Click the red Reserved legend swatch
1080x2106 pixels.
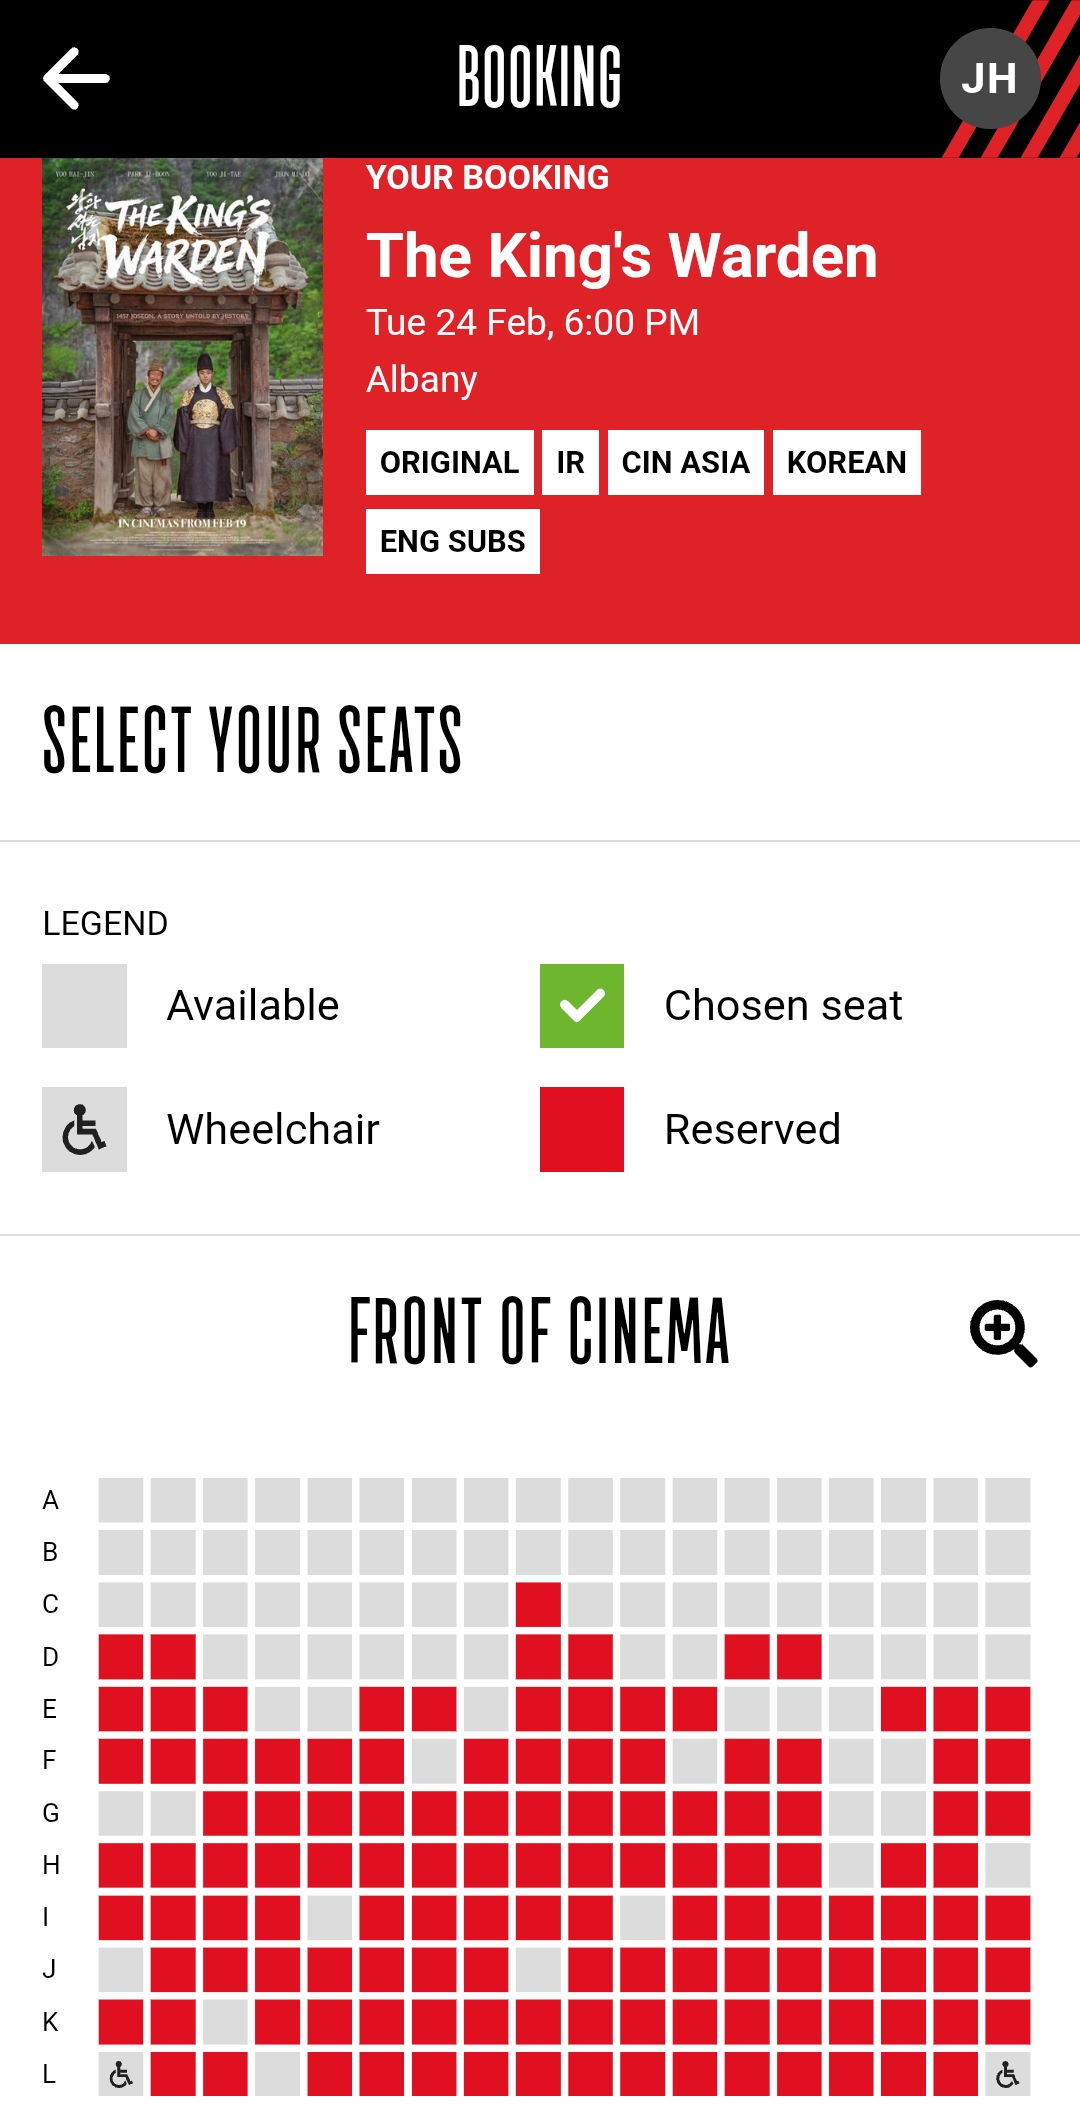click(582, 1129)
